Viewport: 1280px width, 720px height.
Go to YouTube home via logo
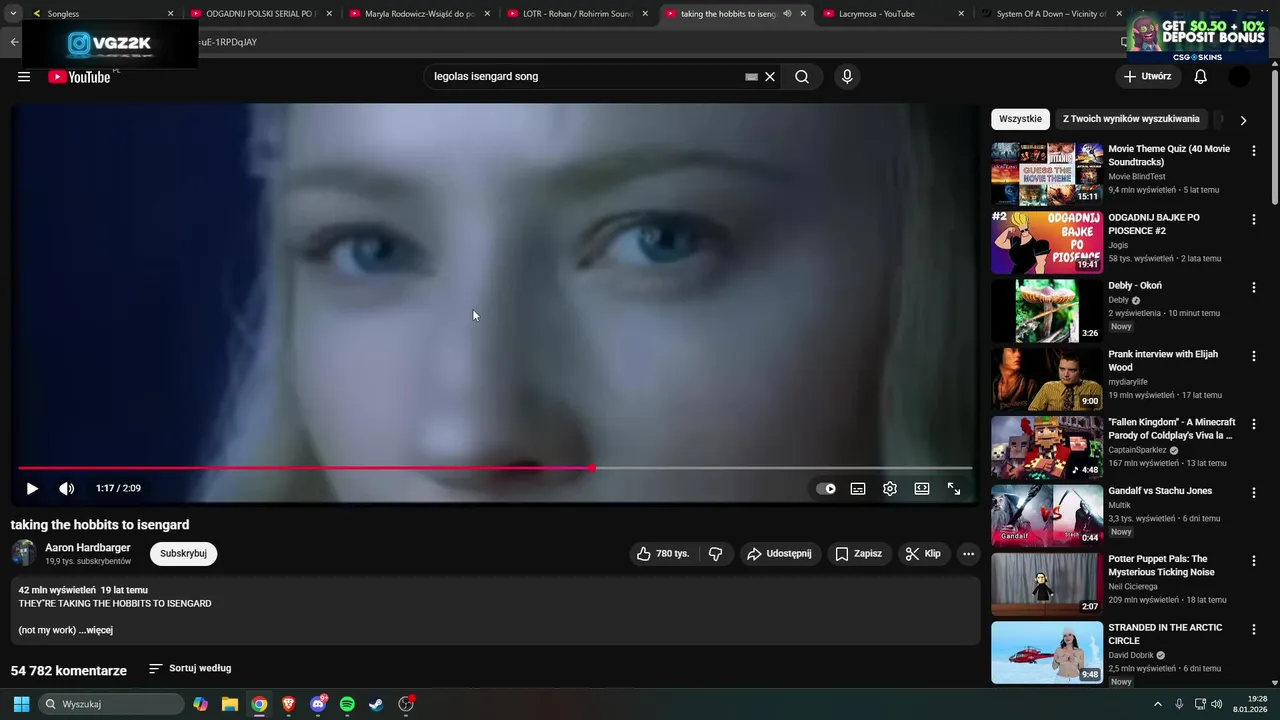(79, 77)
